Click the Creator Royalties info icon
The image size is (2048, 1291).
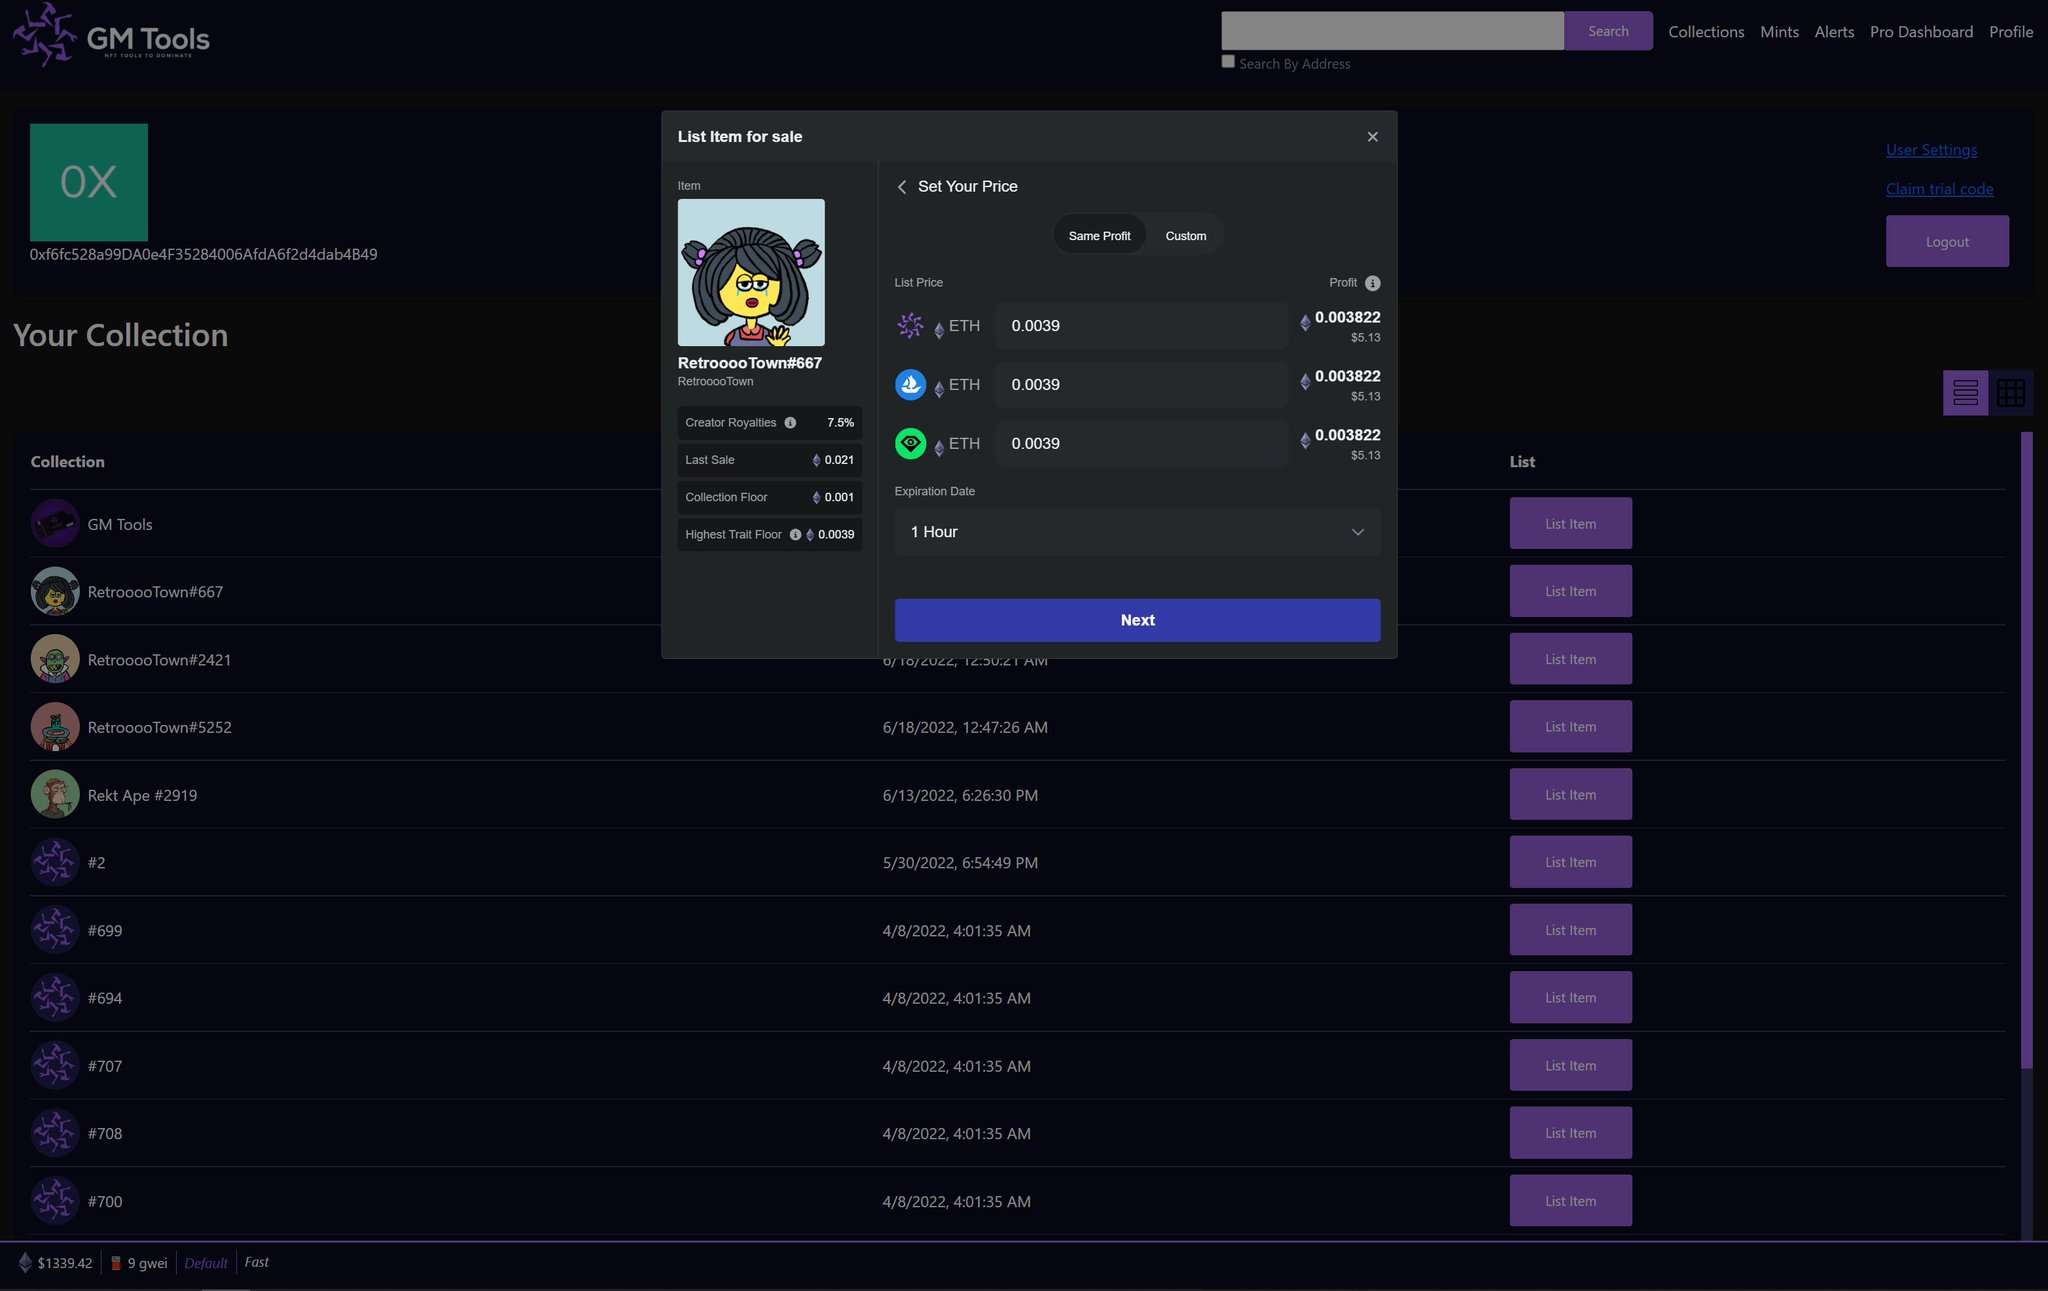(x=790, y=423)
